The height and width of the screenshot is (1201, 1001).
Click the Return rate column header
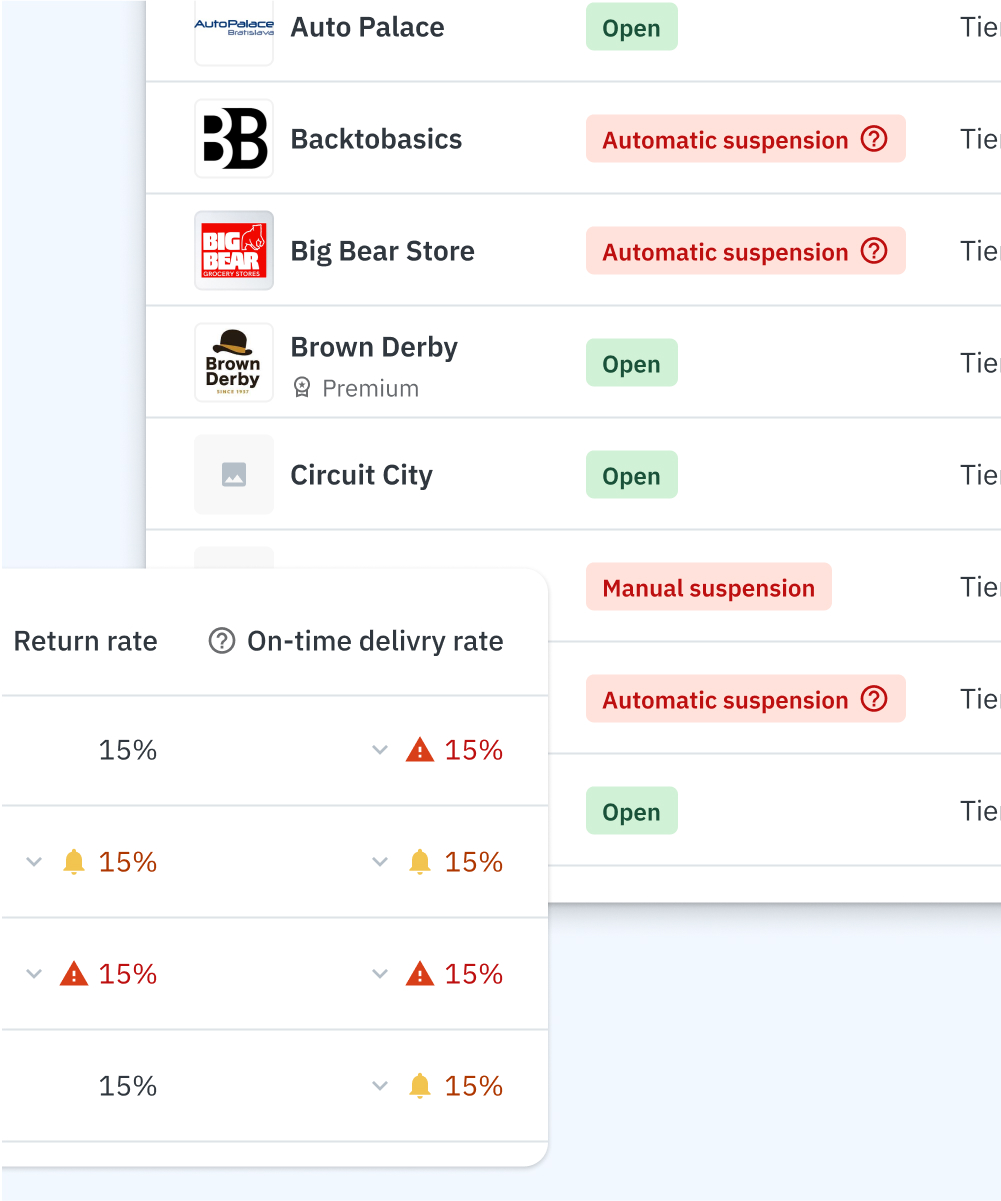pos(86,641)
